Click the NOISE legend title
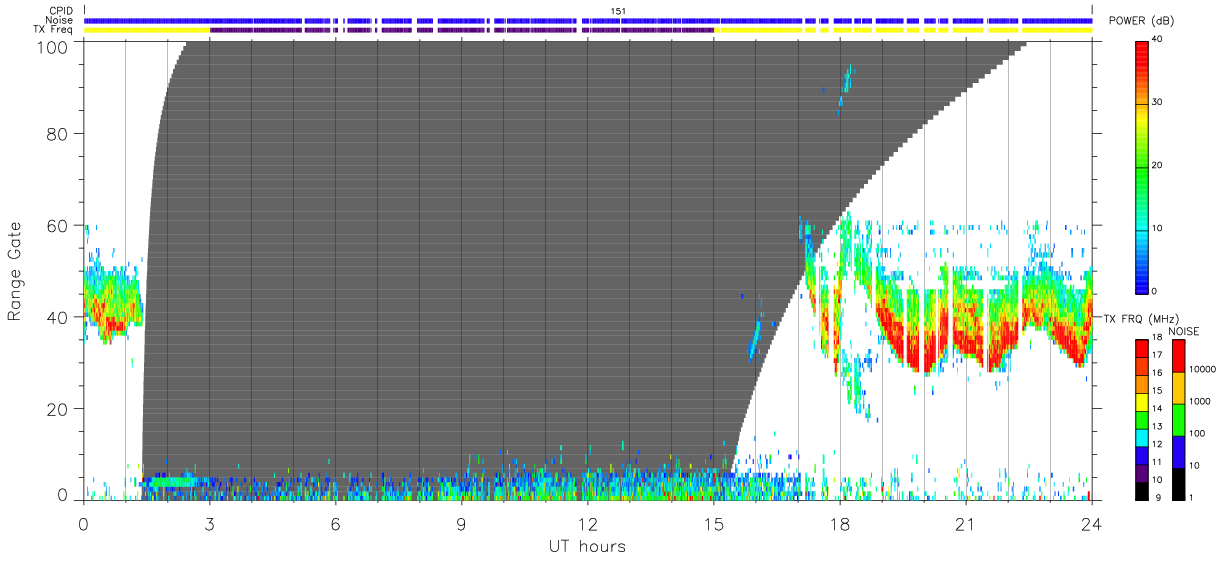The height and width of the screenshot is (567, 1228). 1185,330
